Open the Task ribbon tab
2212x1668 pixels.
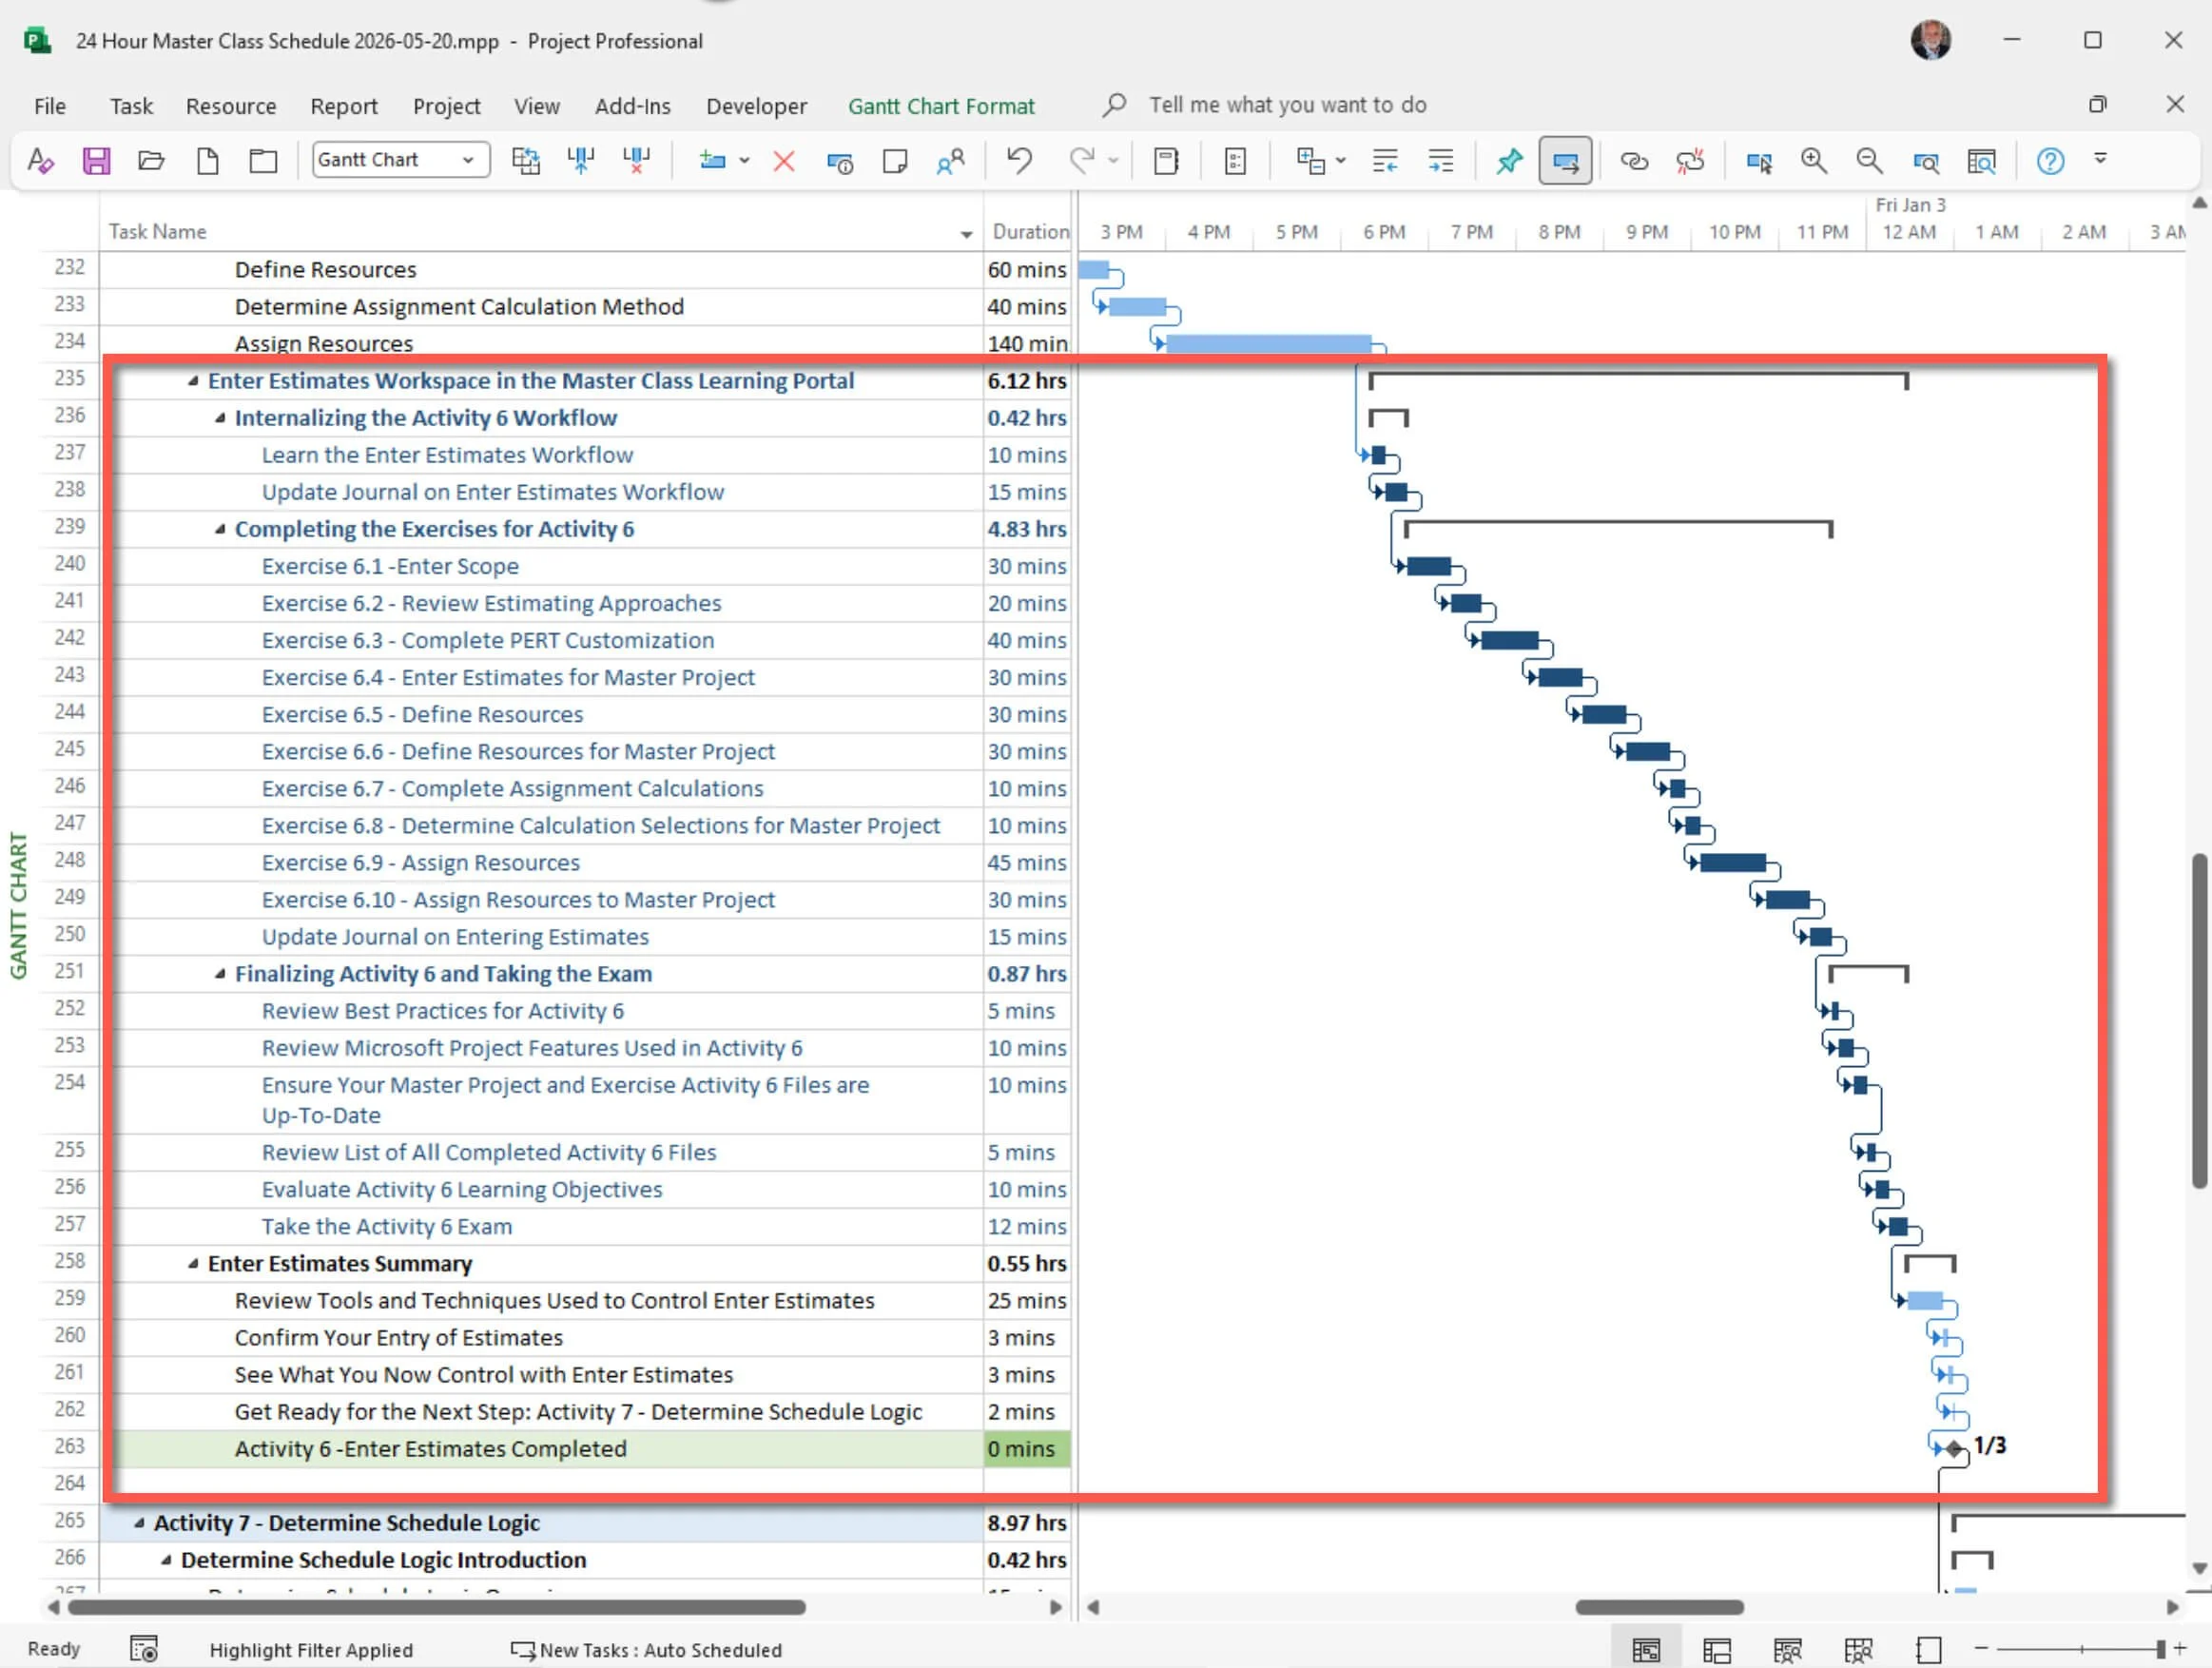pyautogui.click(x=131, y=106)
